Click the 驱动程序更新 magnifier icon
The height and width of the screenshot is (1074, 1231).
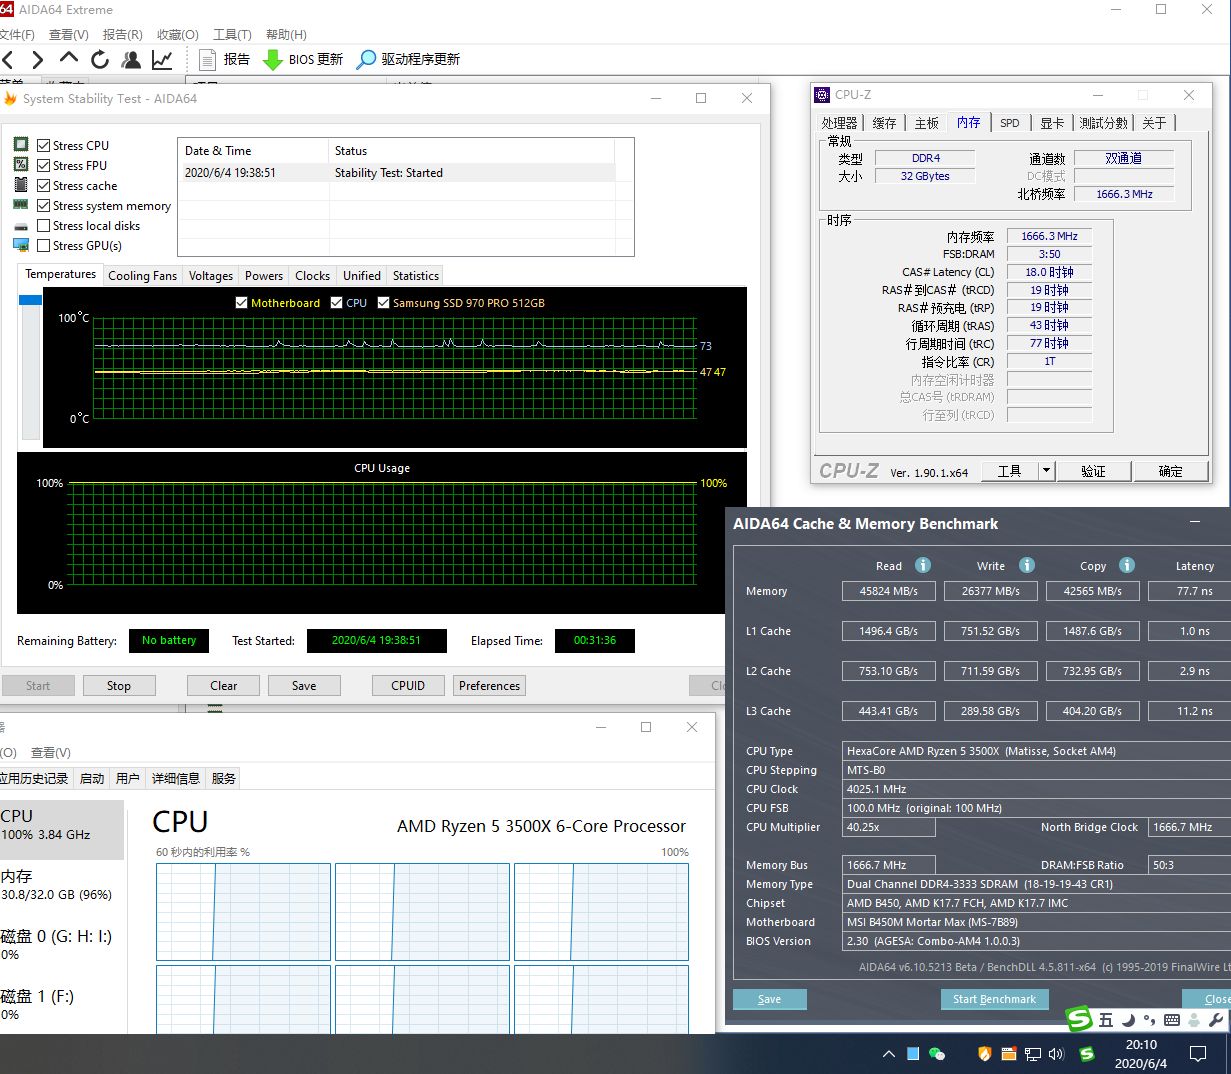click(x=366, y=60)
